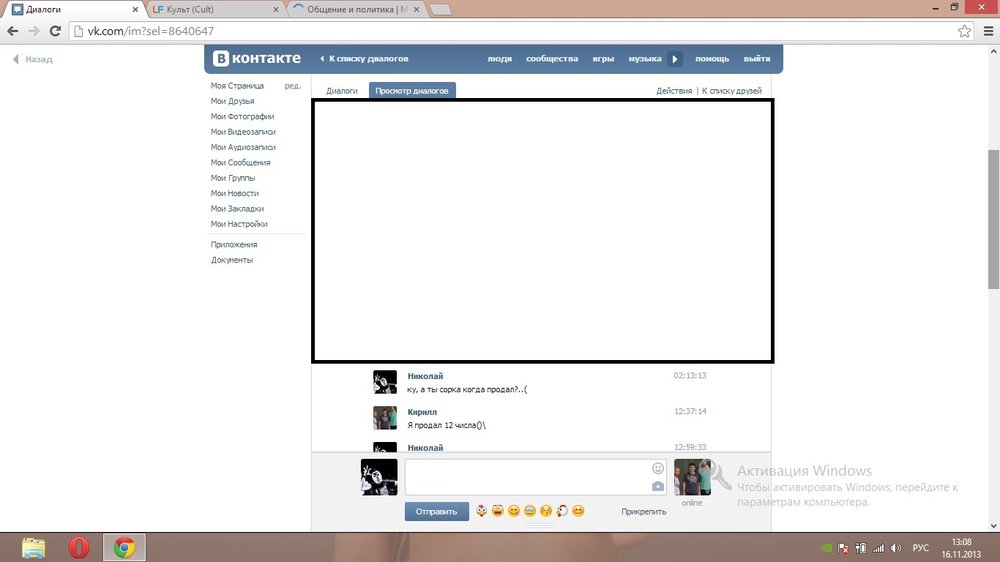Screen dimensions: 1000x562
Task: Switch to the Диалоги tab
Action: 342,91
